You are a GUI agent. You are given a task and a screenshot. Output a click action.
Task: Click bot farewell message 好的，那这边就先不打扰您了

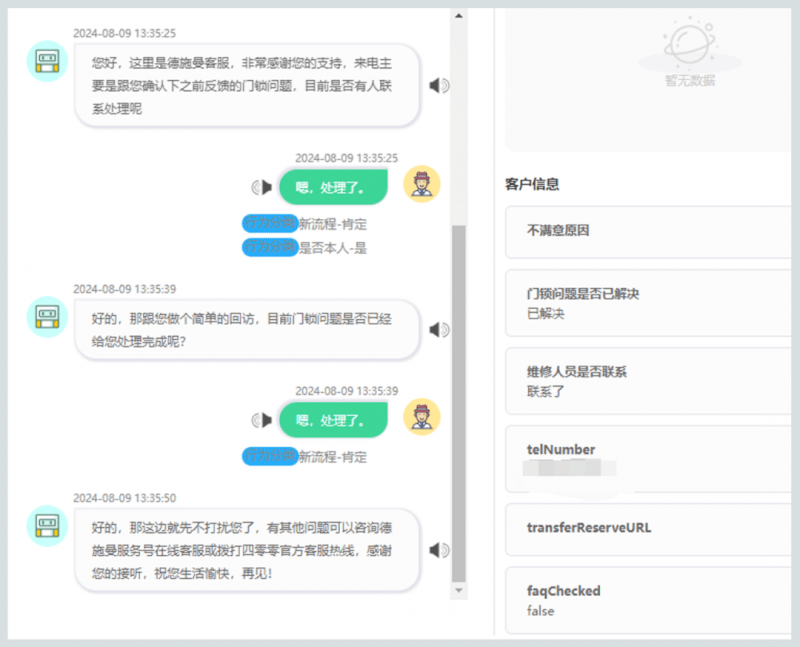pos(247,550)
